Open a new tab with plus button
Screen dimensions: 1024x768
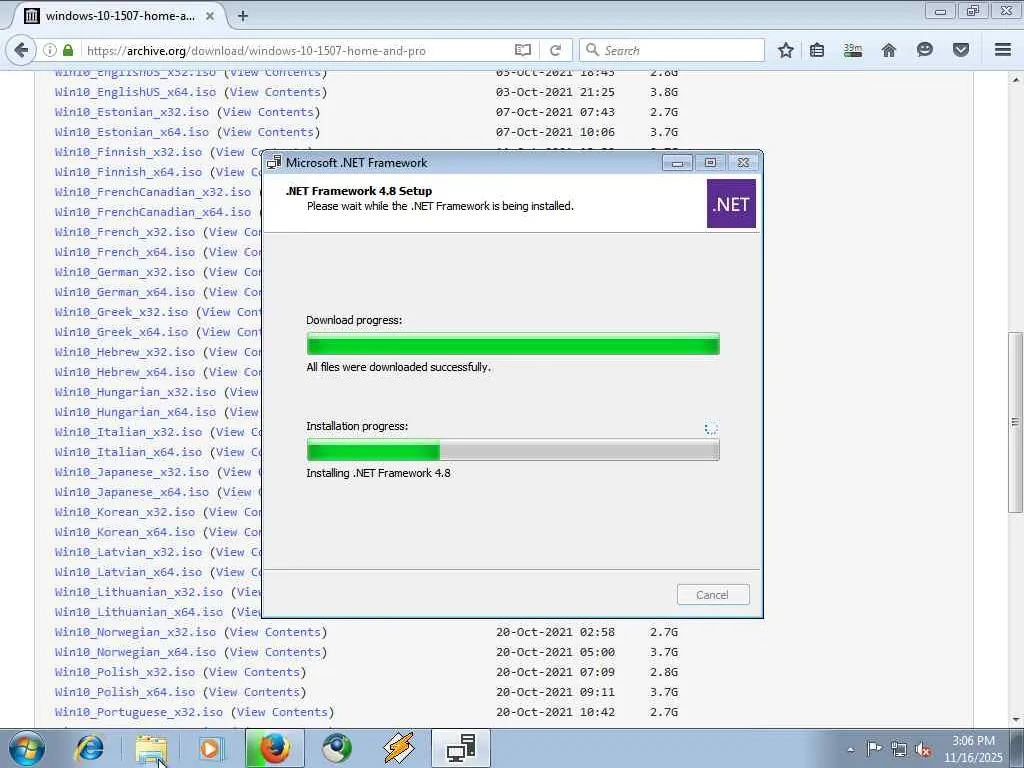242,16
